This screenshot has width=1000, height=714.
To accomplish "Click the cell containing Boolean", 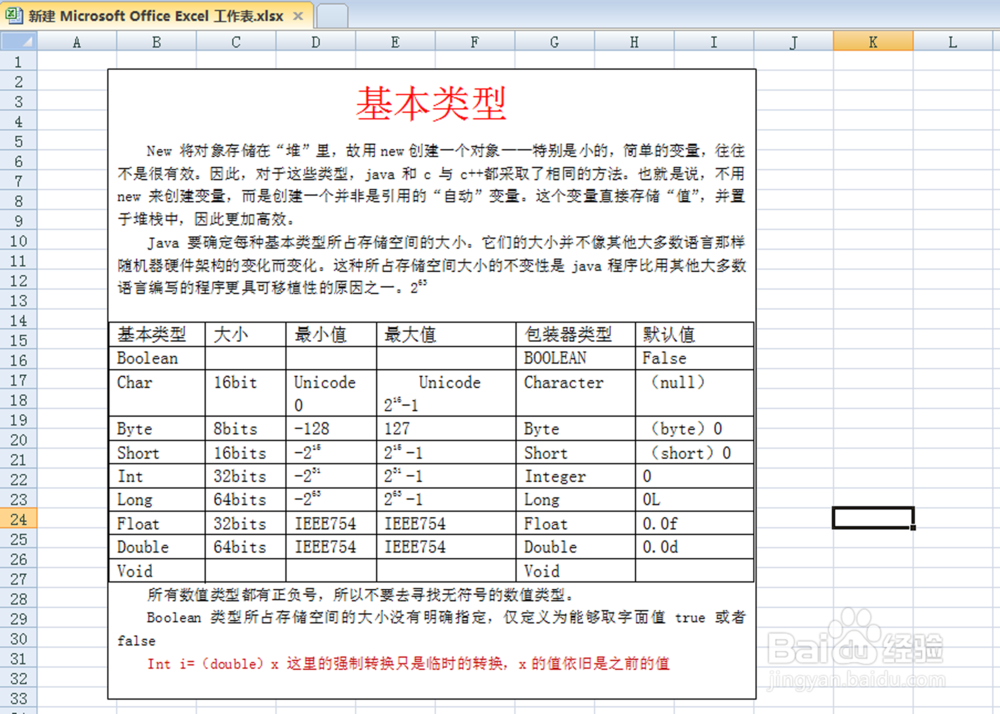I will [145, 358].
